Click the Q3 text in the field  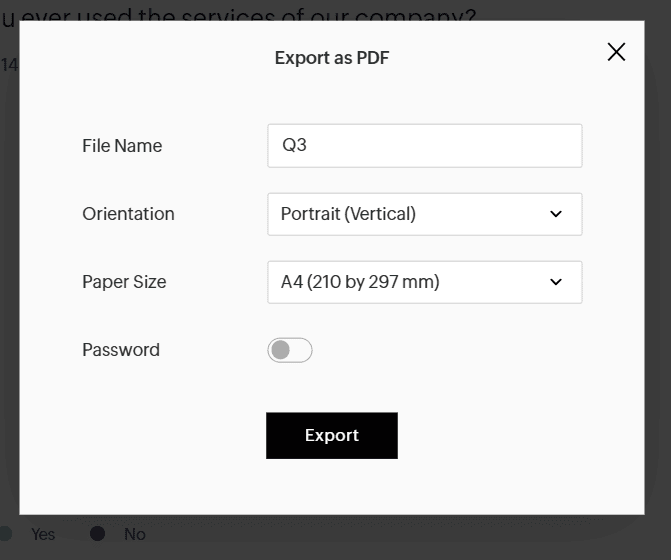(294, 146)
